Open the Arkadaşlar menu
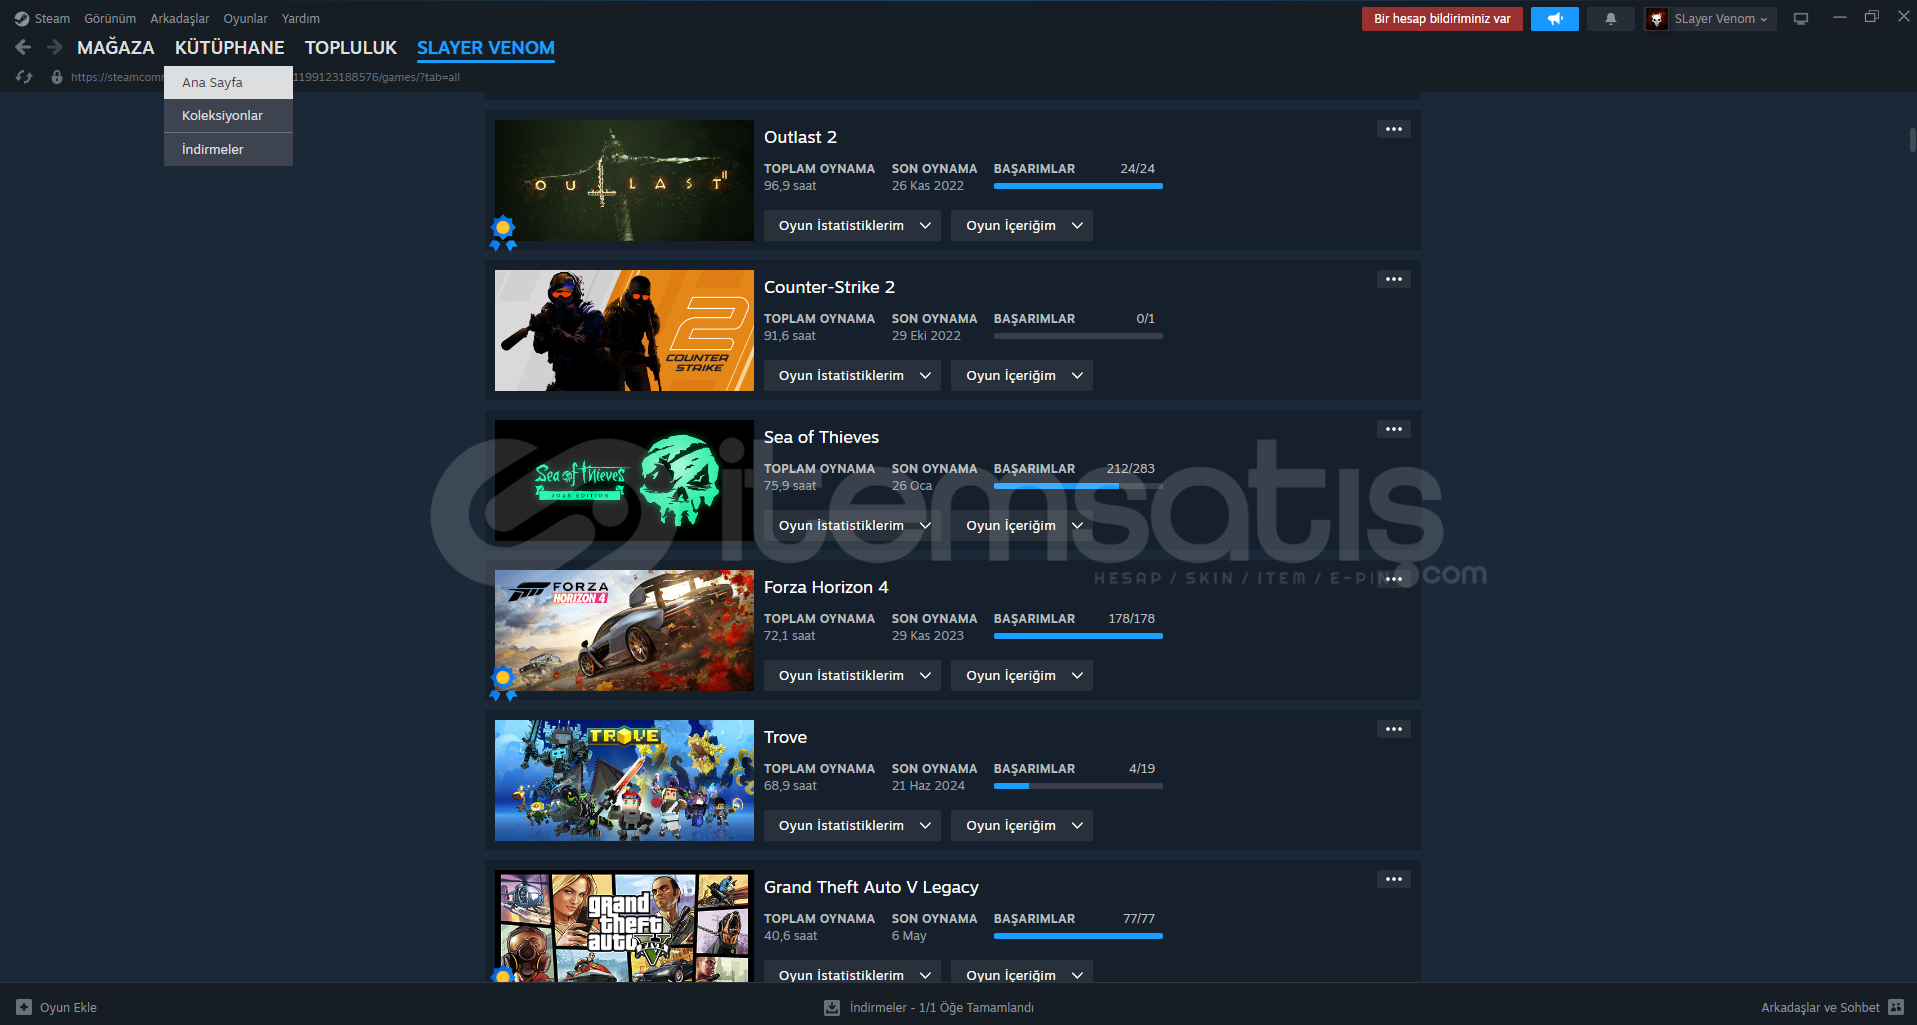Viewport: 1917px width, 1025px height. [x=180, y=19]
